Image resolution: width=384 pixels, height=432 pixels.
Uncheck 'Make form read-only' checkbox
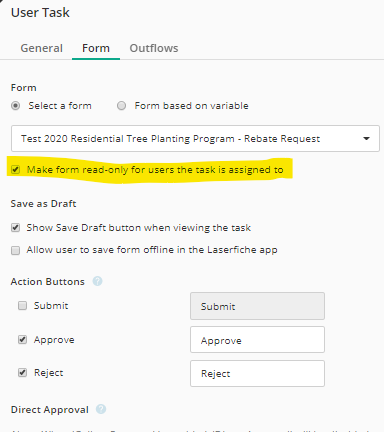point(15,170)
